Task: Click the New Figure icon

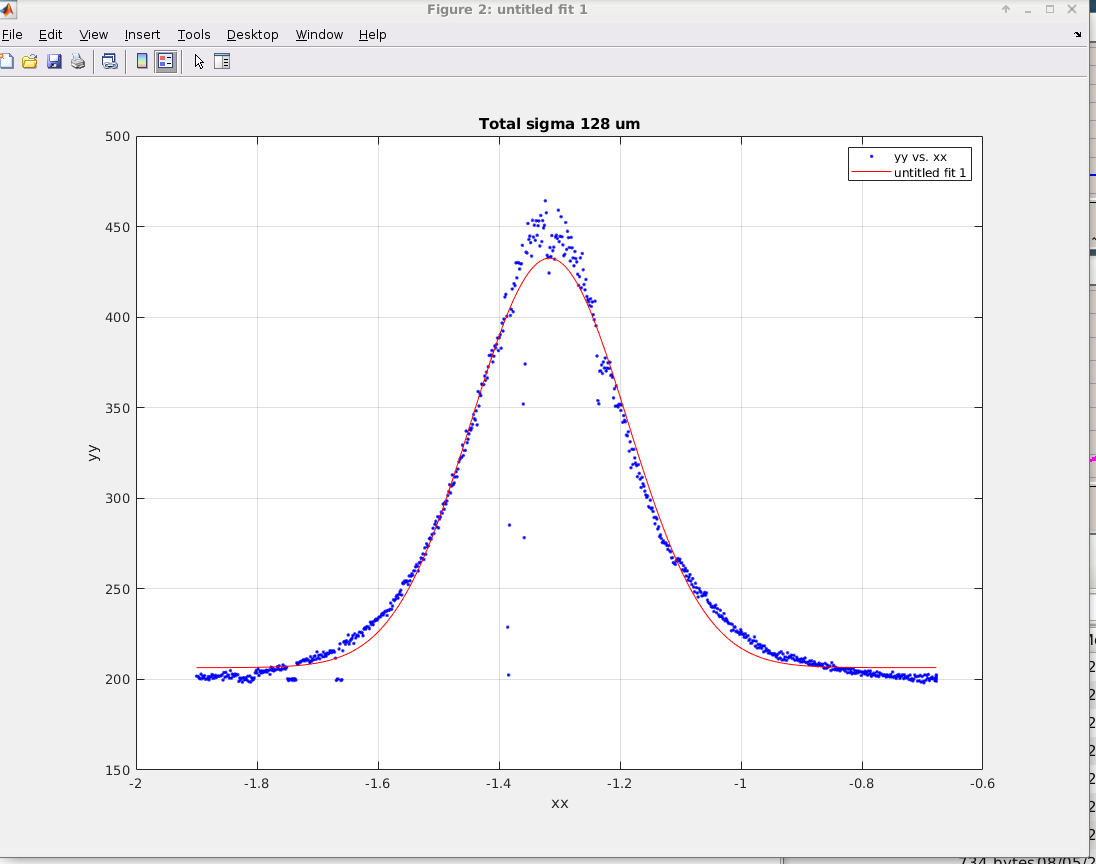Action: tap(6, 62)
